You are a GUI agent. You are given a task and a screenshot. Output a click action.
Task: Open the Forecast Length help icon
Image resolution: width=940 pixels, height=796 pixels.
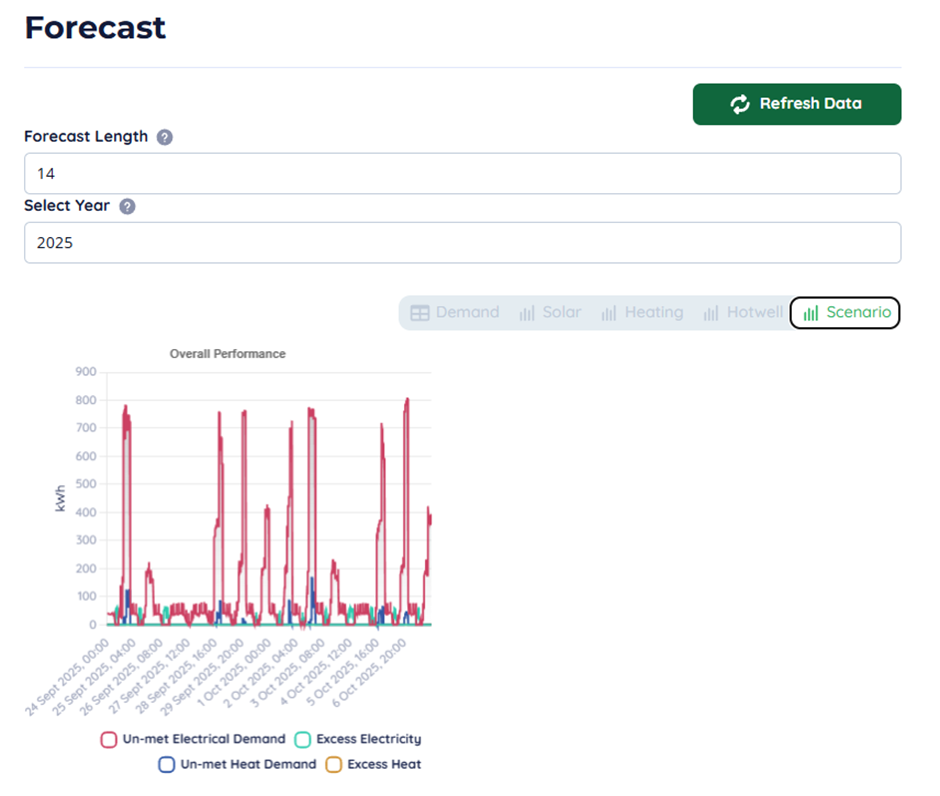click(164, 136)
